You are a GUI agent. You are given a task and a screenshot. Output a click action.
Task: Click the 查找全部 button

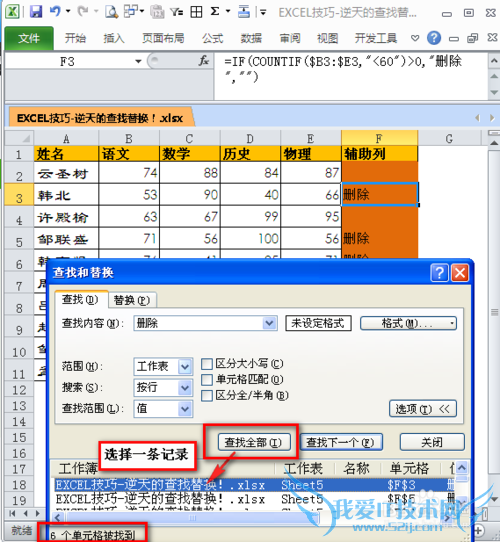pyautogui.click(x=253, y=442)
